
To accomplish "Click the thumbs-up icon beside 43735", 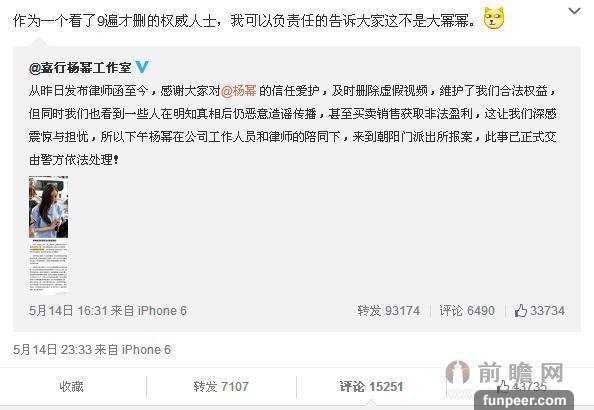I will 503,387.
